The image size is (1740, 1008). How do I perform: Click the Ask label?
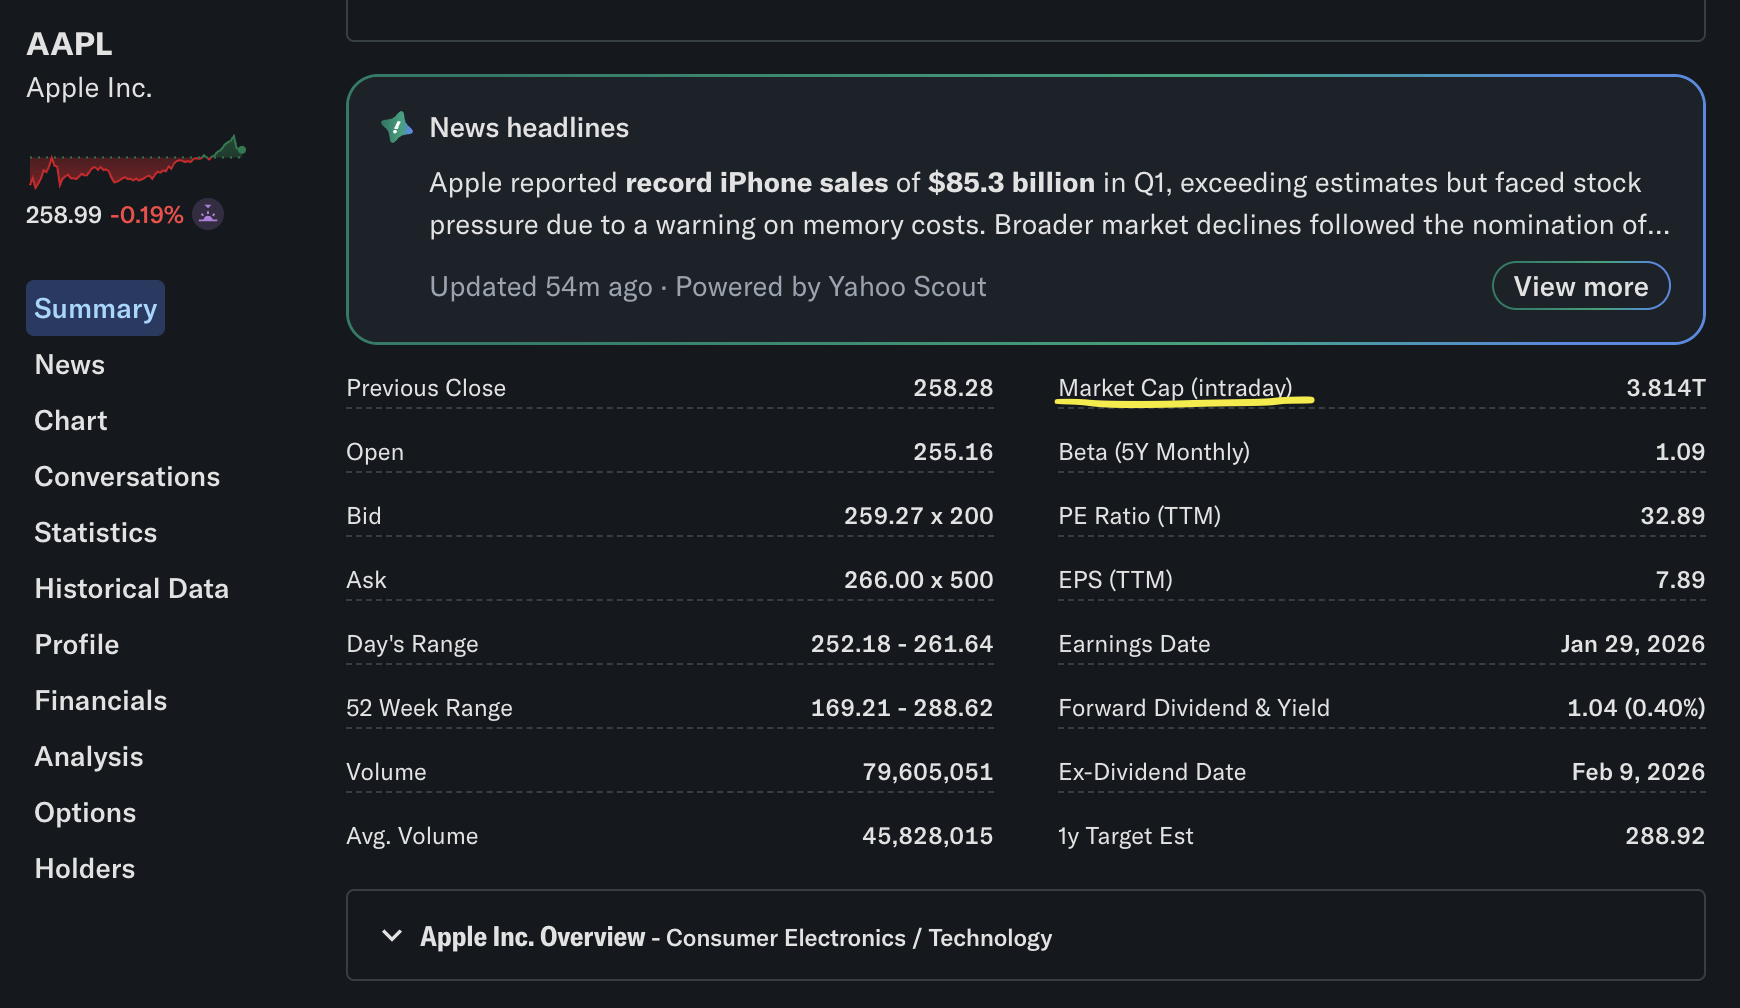pyautogui.click(x=366, y=580)
